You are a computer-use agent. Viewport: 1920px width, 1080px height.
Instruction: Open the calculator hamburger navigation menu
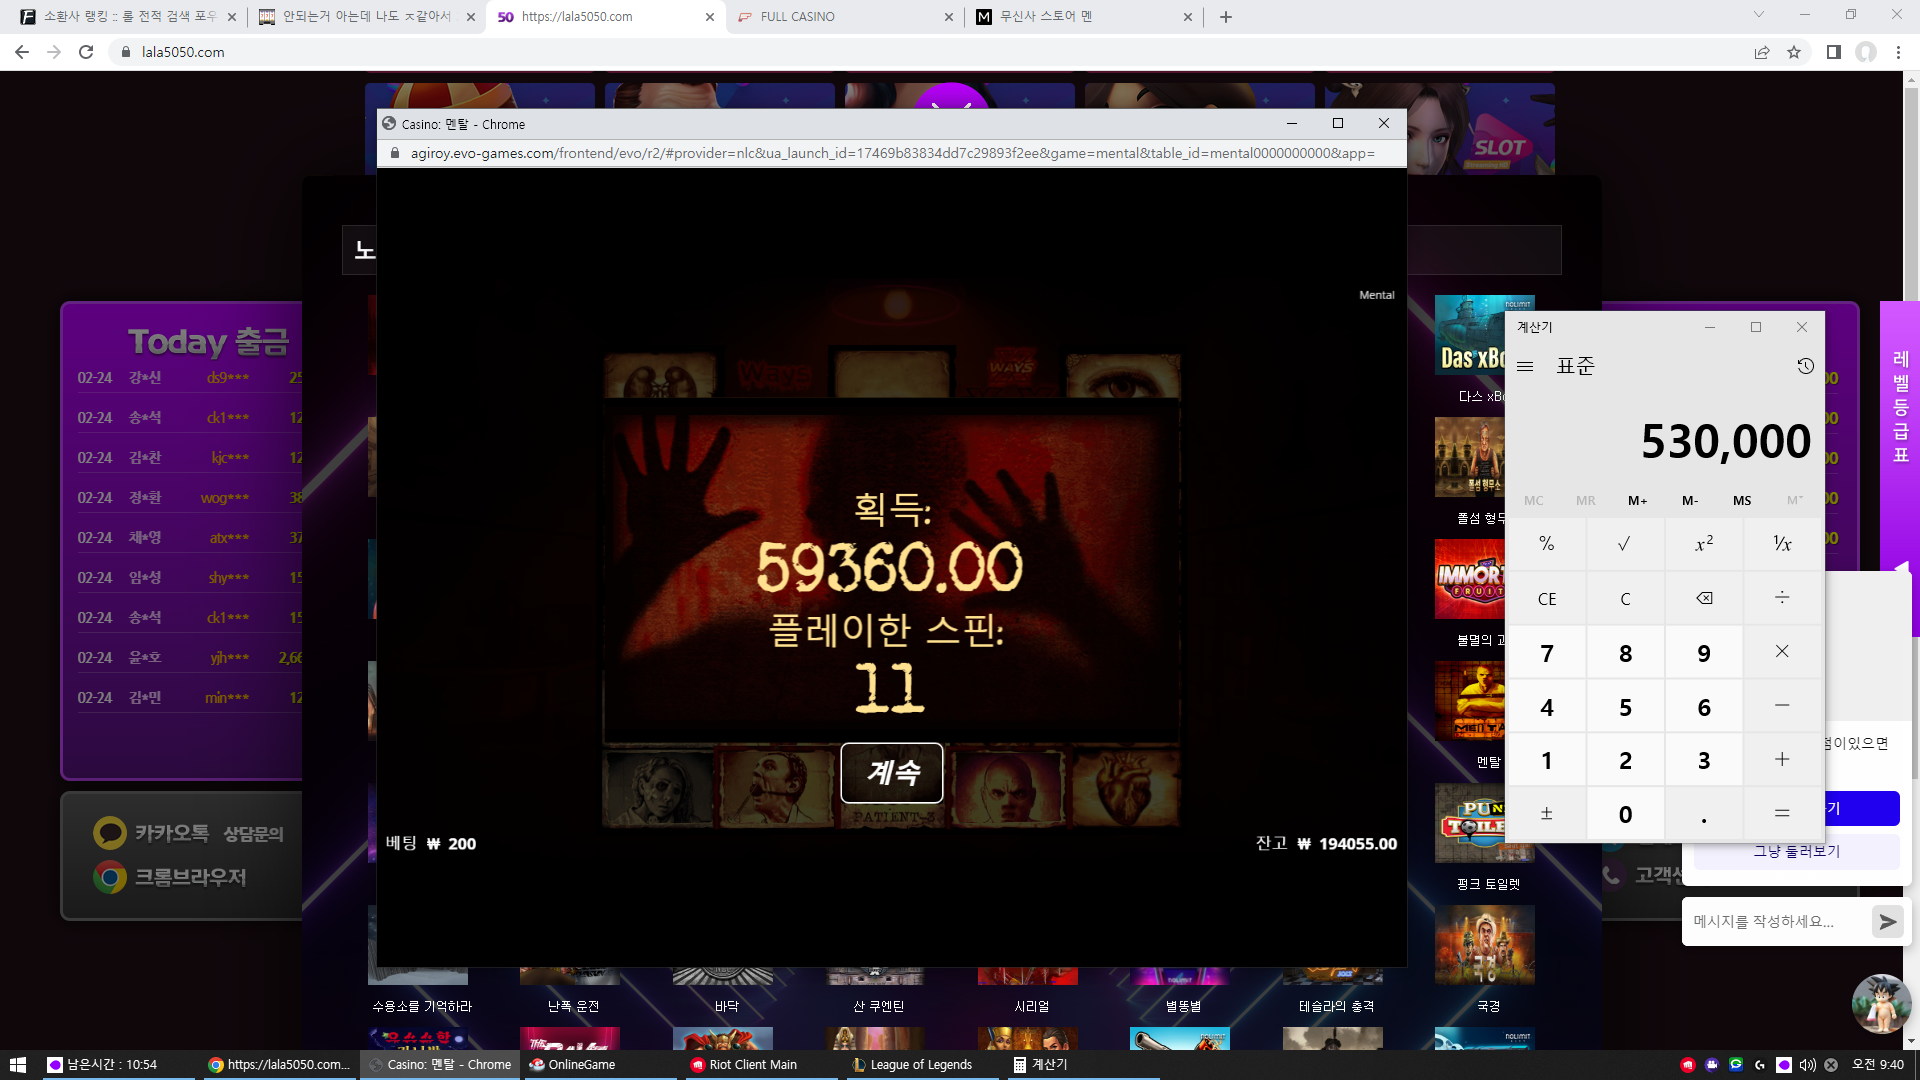pos(1525,366)
